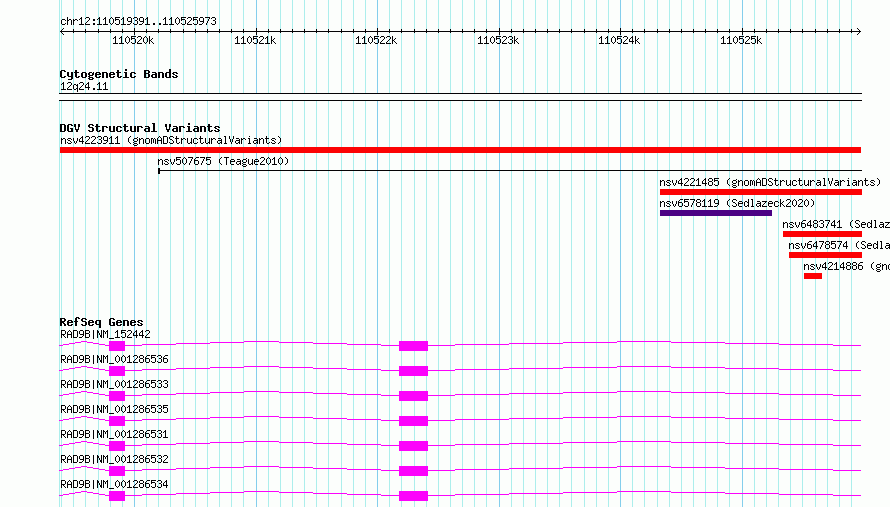Click the nsv507675 (Teague2010) label
This screenshot has height=507, width=890.
223,161
